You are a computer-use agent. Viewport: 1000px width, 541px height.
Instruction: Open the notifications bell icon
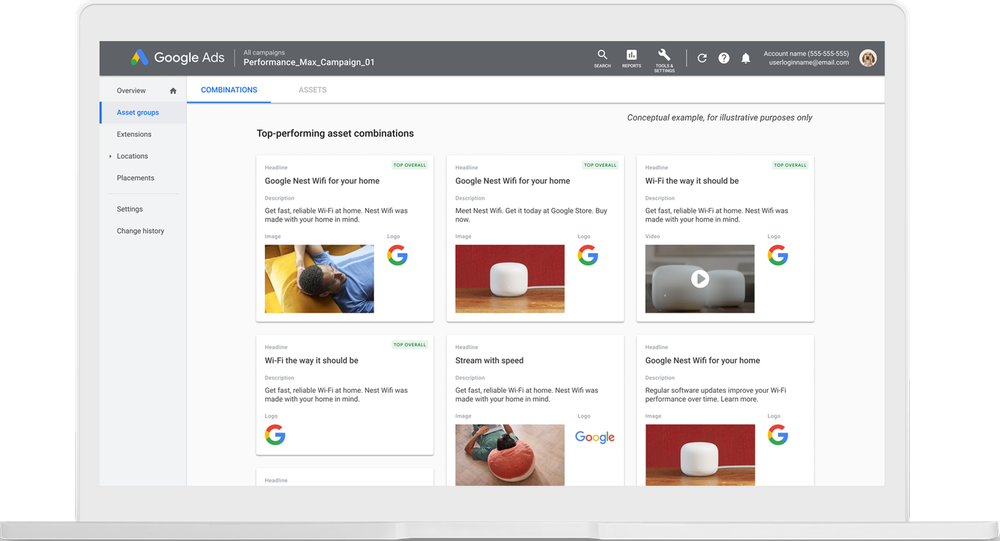click(746, 59)
